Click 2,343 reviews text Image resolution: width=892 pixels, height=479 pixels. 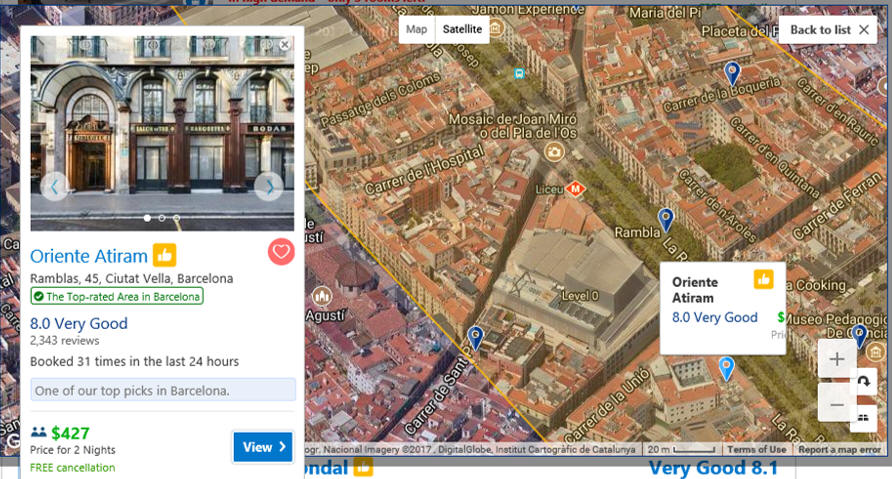coord(64,341)
